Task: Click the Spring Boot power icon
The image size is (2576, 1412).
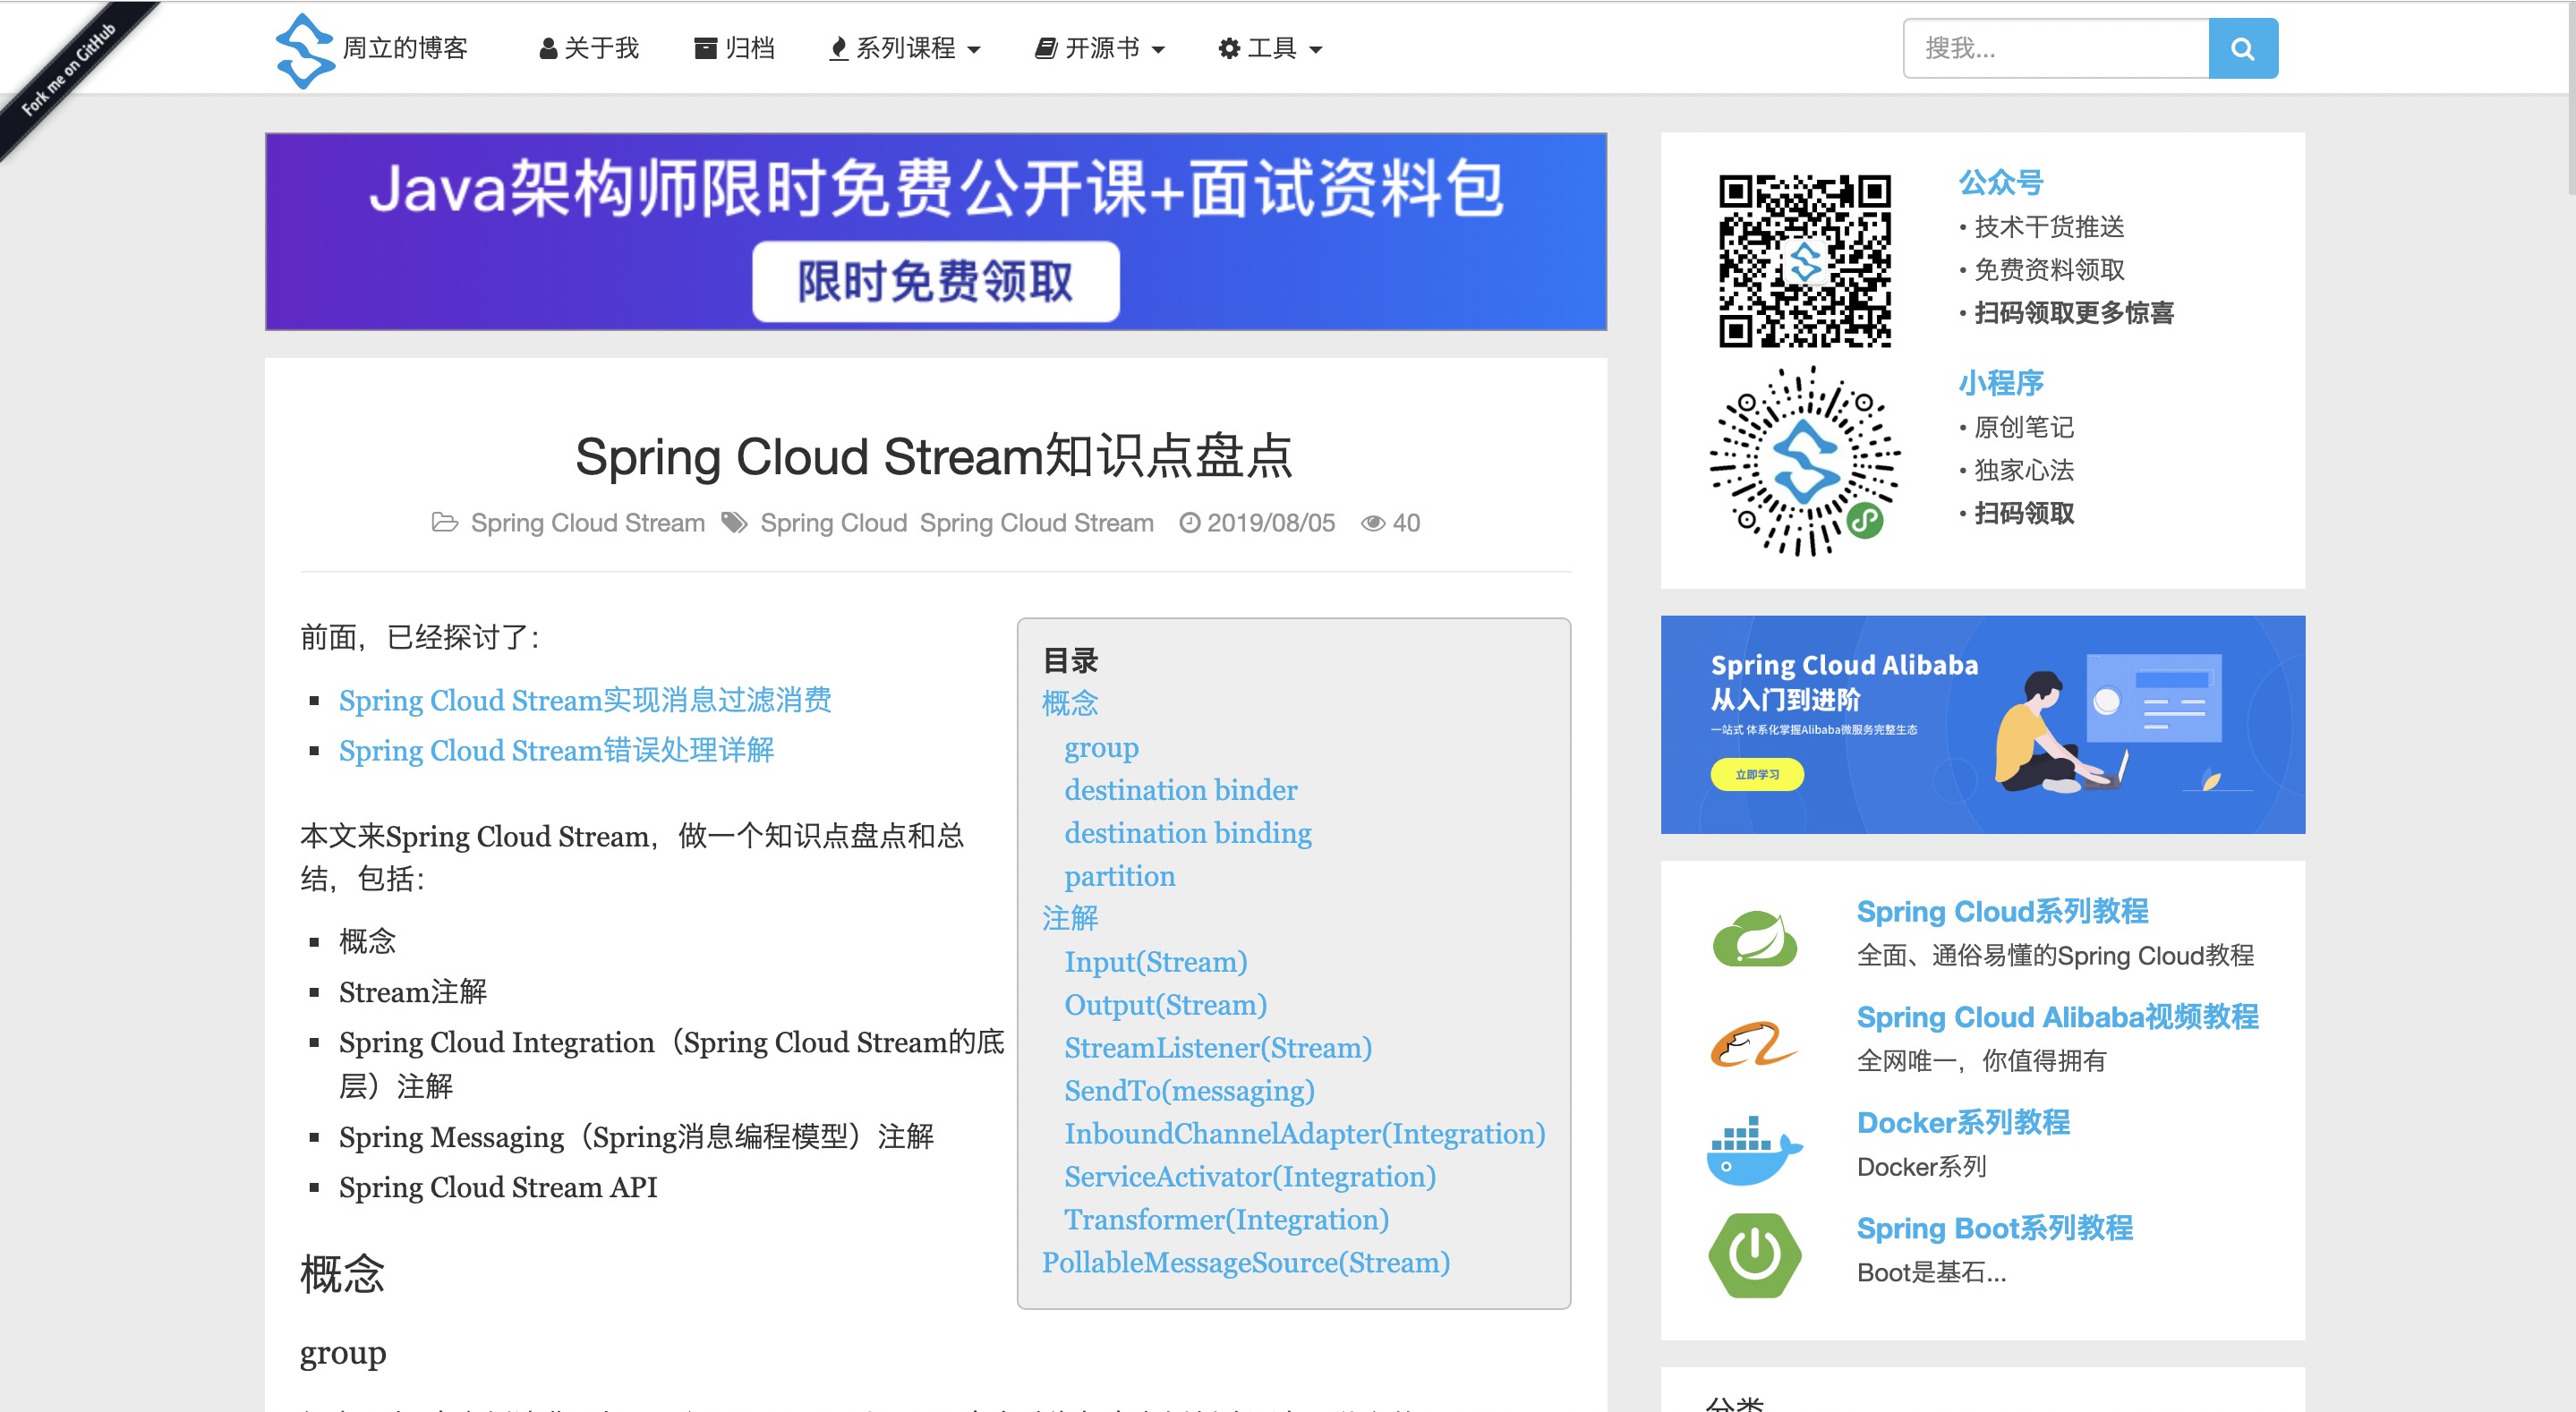Action: (x=1754, y=1255)
